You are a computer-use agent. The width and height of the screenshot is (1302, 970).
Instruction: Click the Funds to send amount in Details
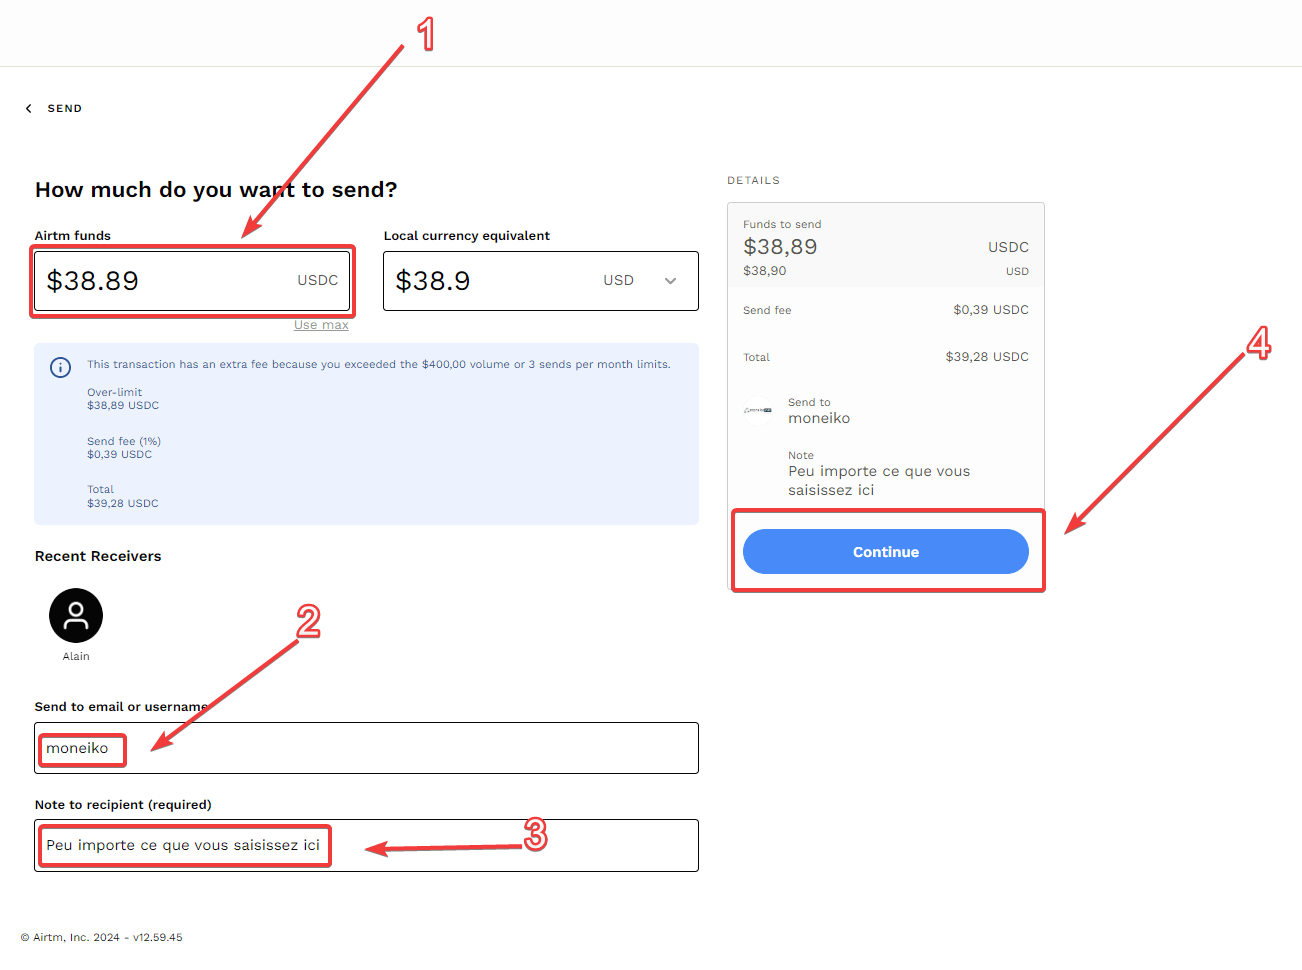coord(780,247)
